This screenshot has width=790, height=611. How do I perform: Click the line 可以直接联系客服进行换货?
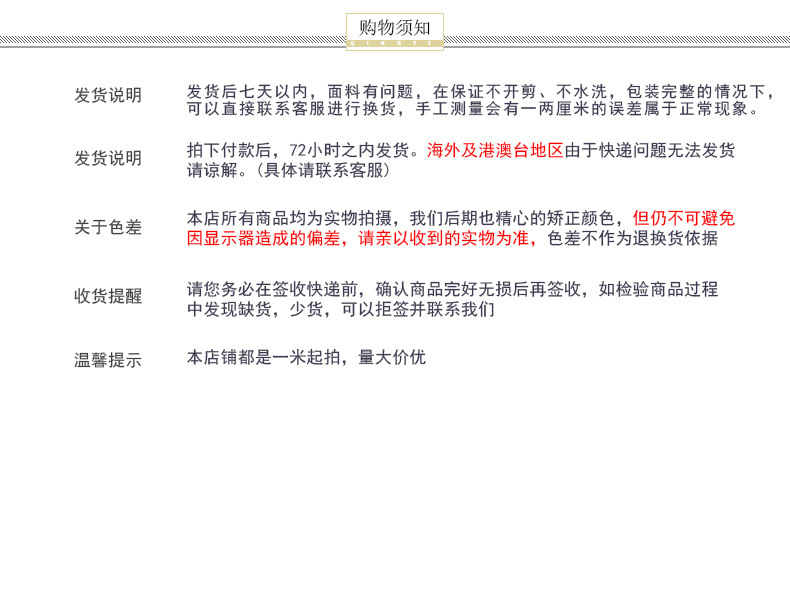473,108
